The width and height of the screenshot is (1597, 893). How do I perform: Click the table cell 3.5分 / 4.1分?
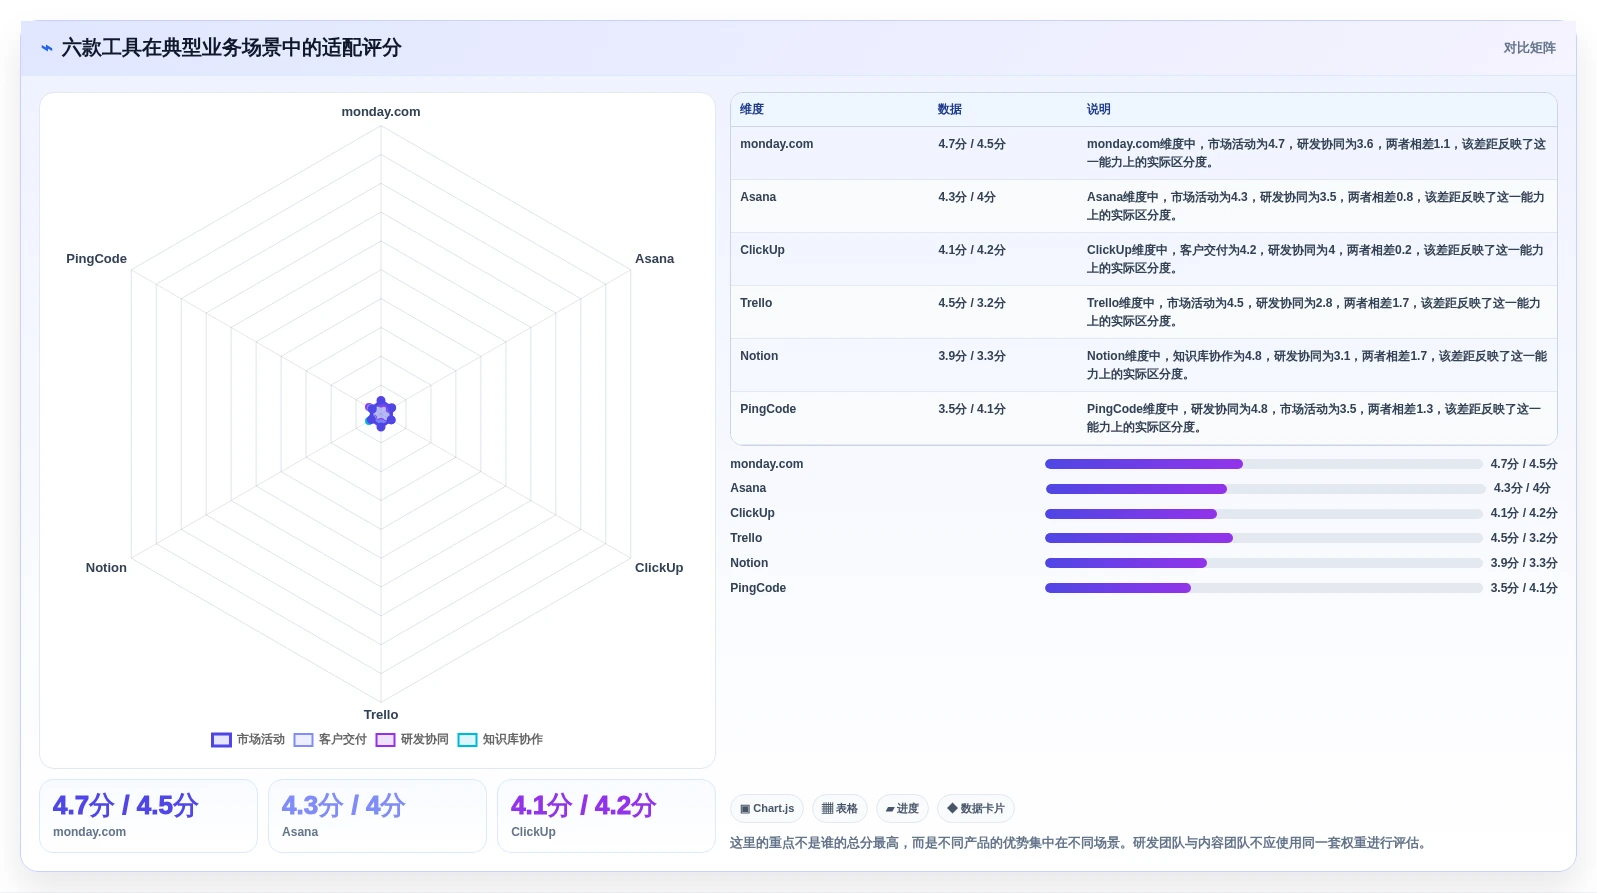(972, 409)
